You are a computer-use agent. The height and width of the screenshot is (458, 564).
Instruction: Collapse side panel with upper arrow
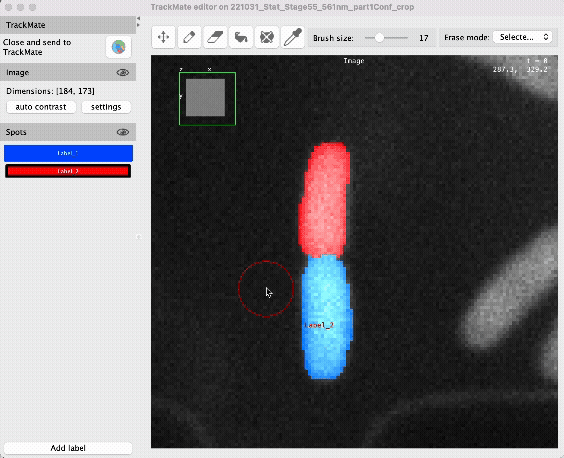point(138,18)
